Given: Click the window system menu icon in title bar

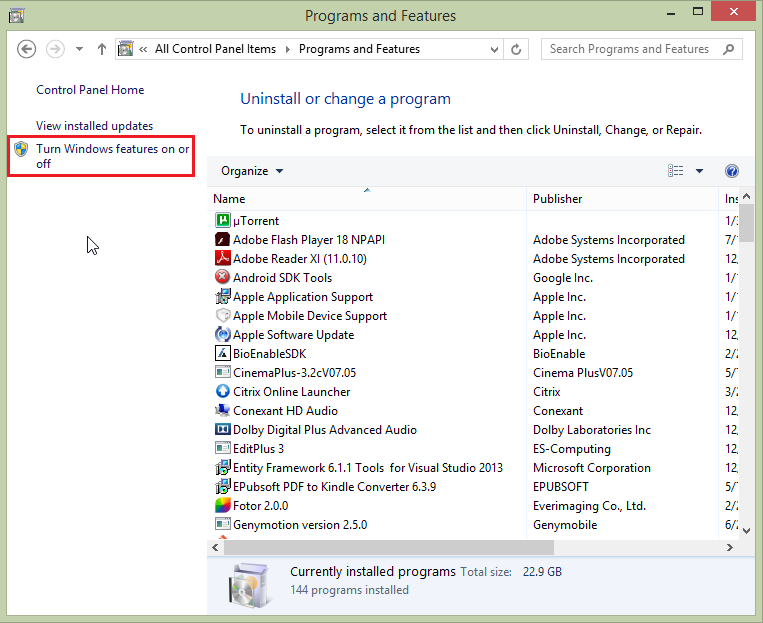Looking at the screenshot, I should [17, 16].
